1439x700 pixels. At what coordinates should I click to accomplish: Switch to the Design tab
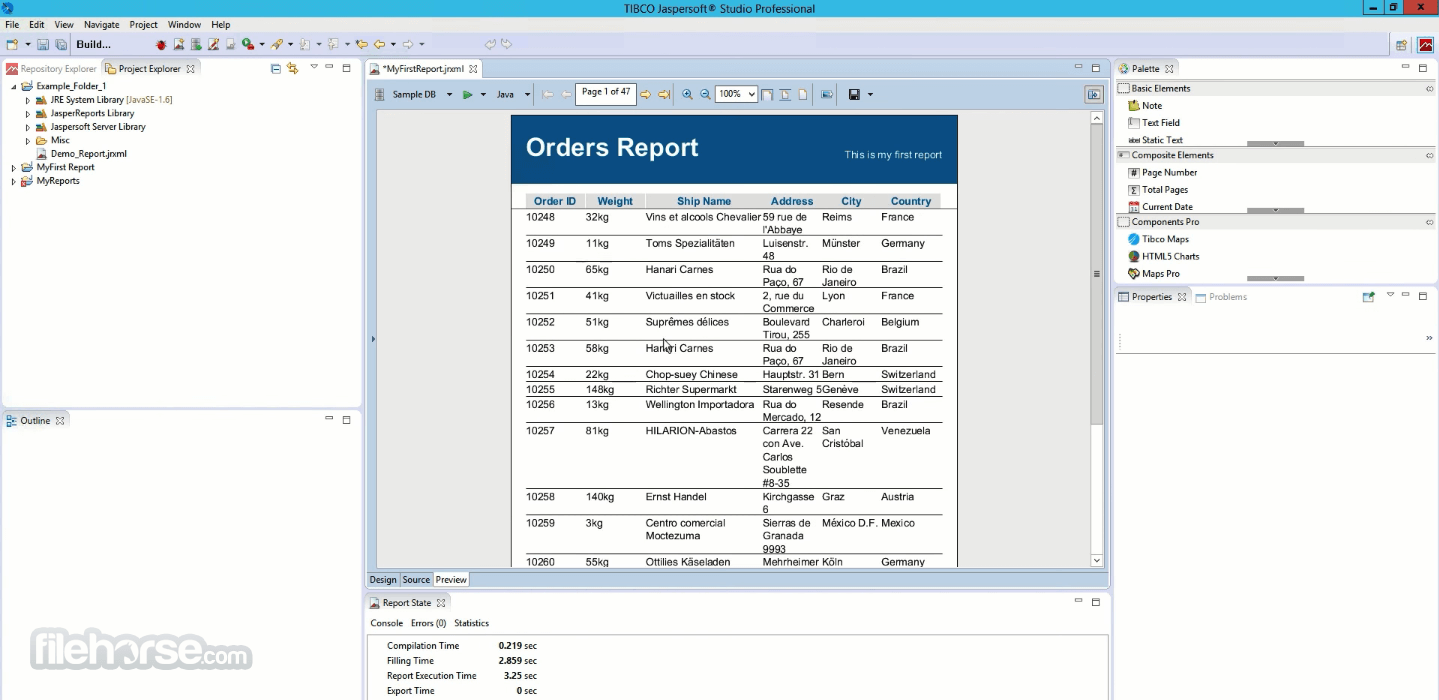pyautogui.click(x=383, y=580)
